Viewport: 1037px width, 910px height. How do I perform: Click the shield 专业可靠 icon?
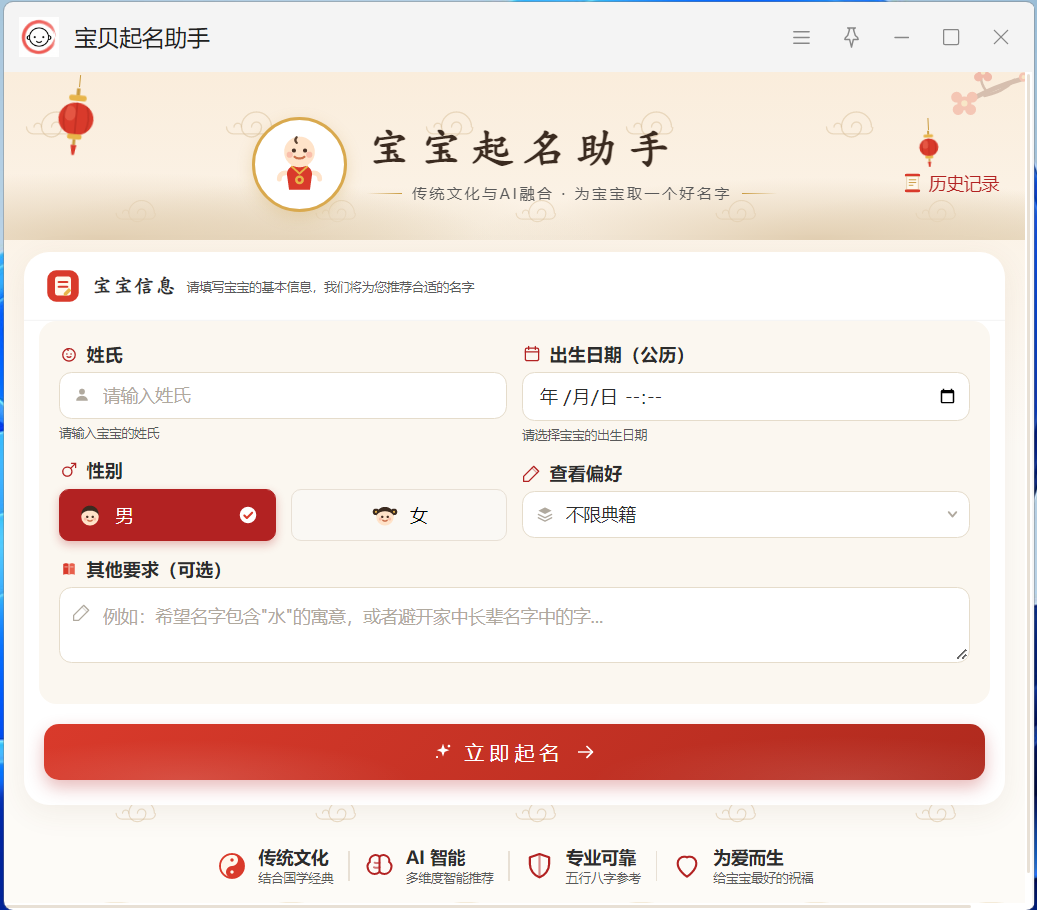point(539,866)
